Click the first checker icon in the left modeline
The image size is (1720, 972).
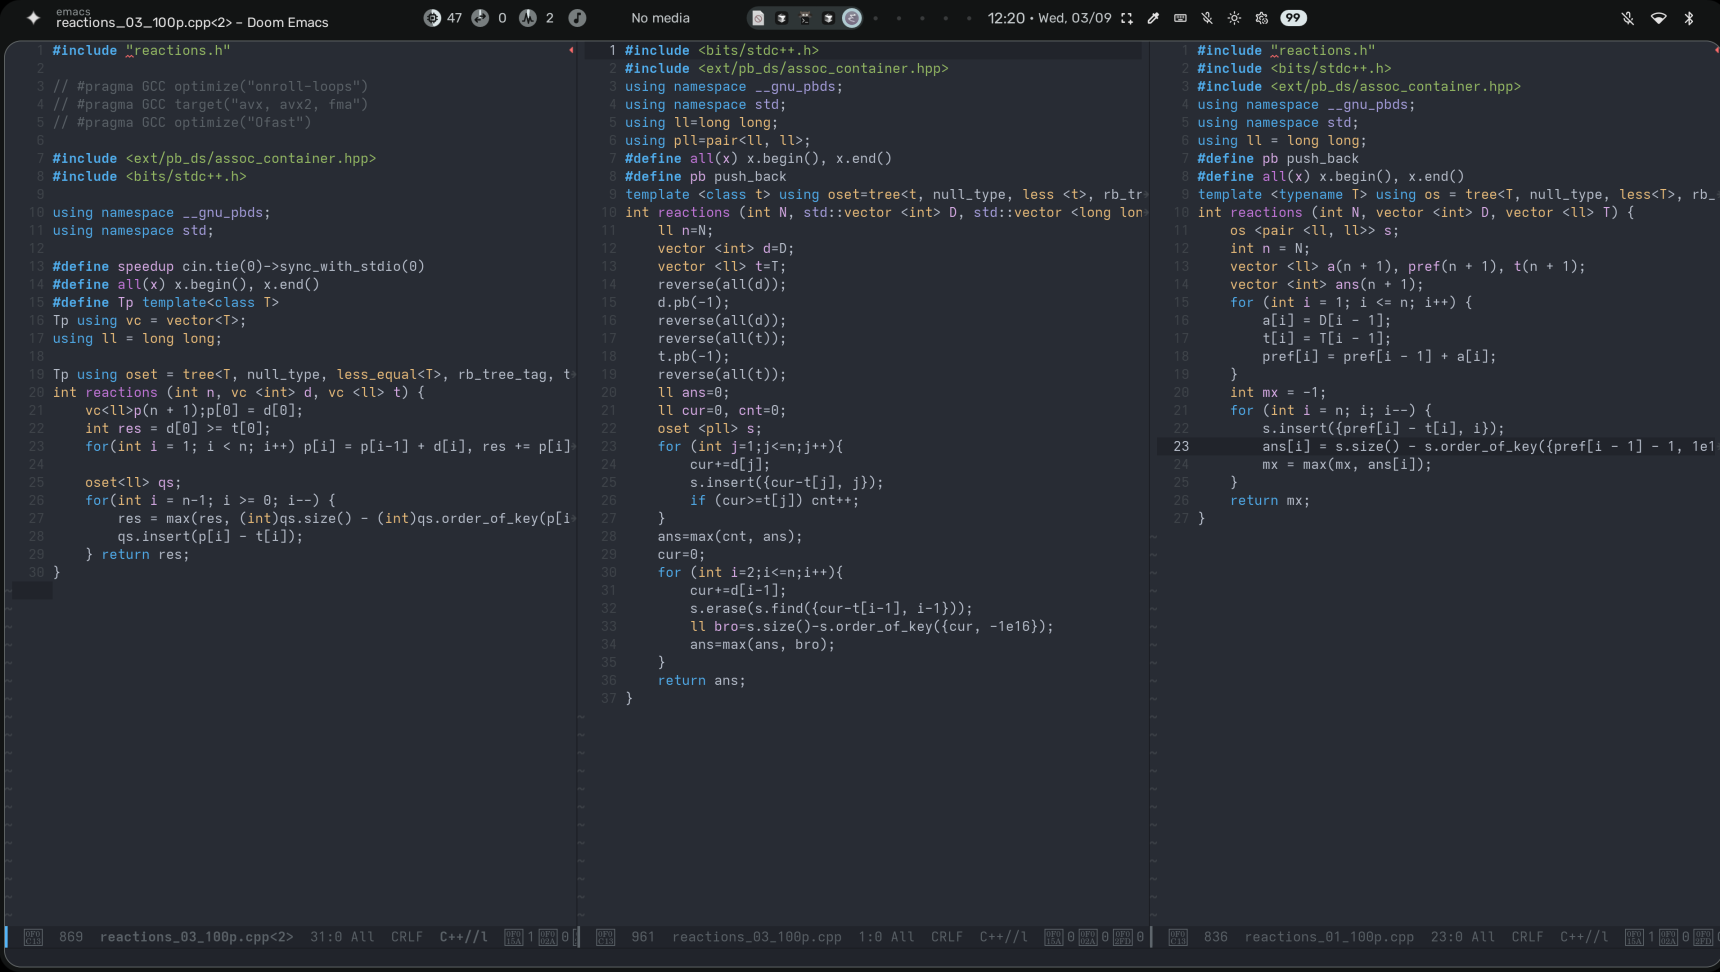click(514, 937)
